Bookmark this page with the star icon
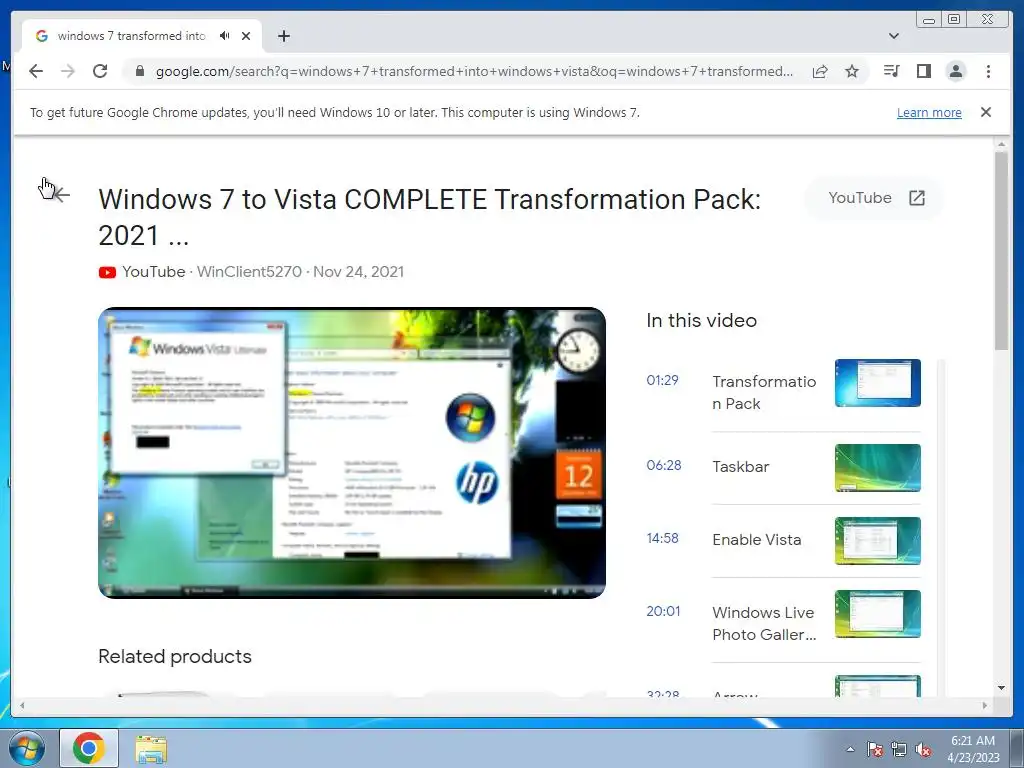The width and height of the screenshot is (1024, 768). (852, 71)
